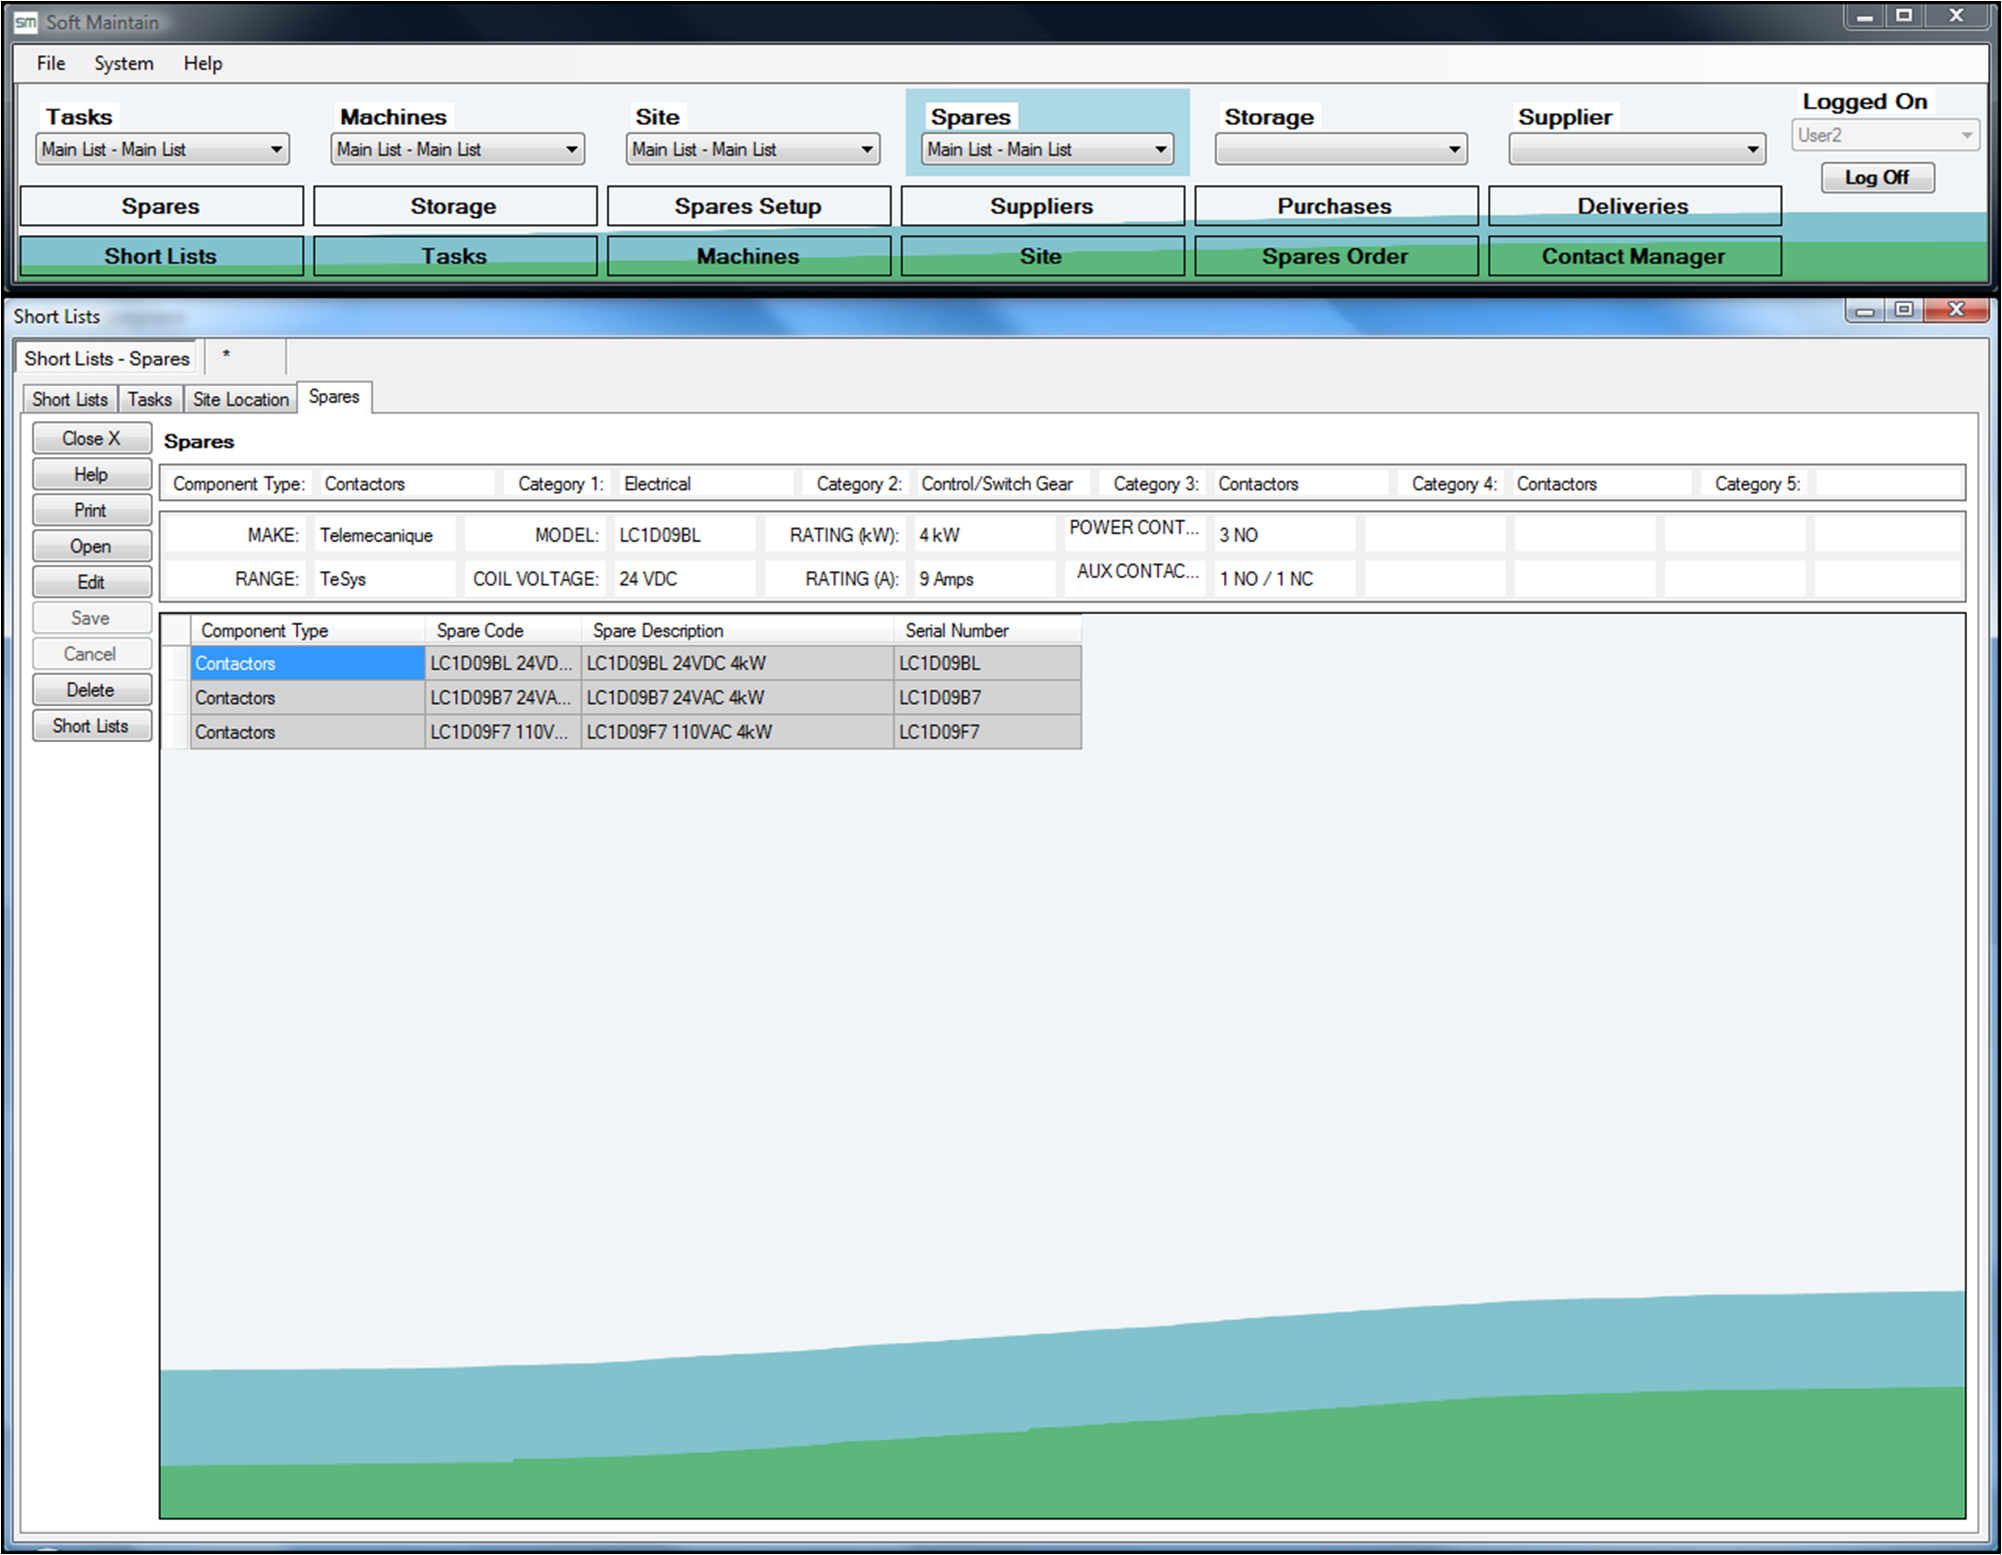
Task: Click the MAKE Telemecanique field
Action: click(384, 535)
